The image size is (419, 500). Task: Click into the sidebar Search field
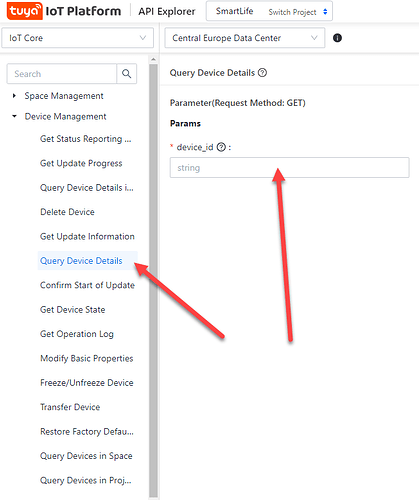(x=62, y=74)
